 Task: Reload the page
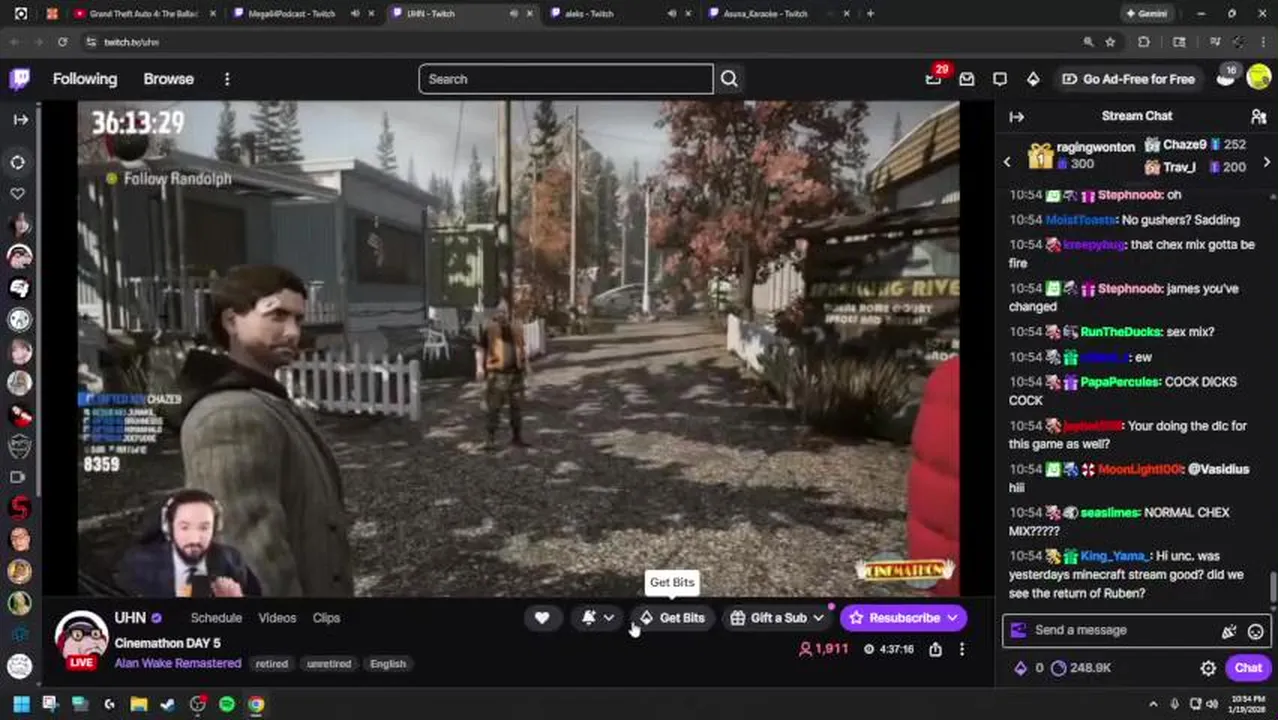[62, 42]
